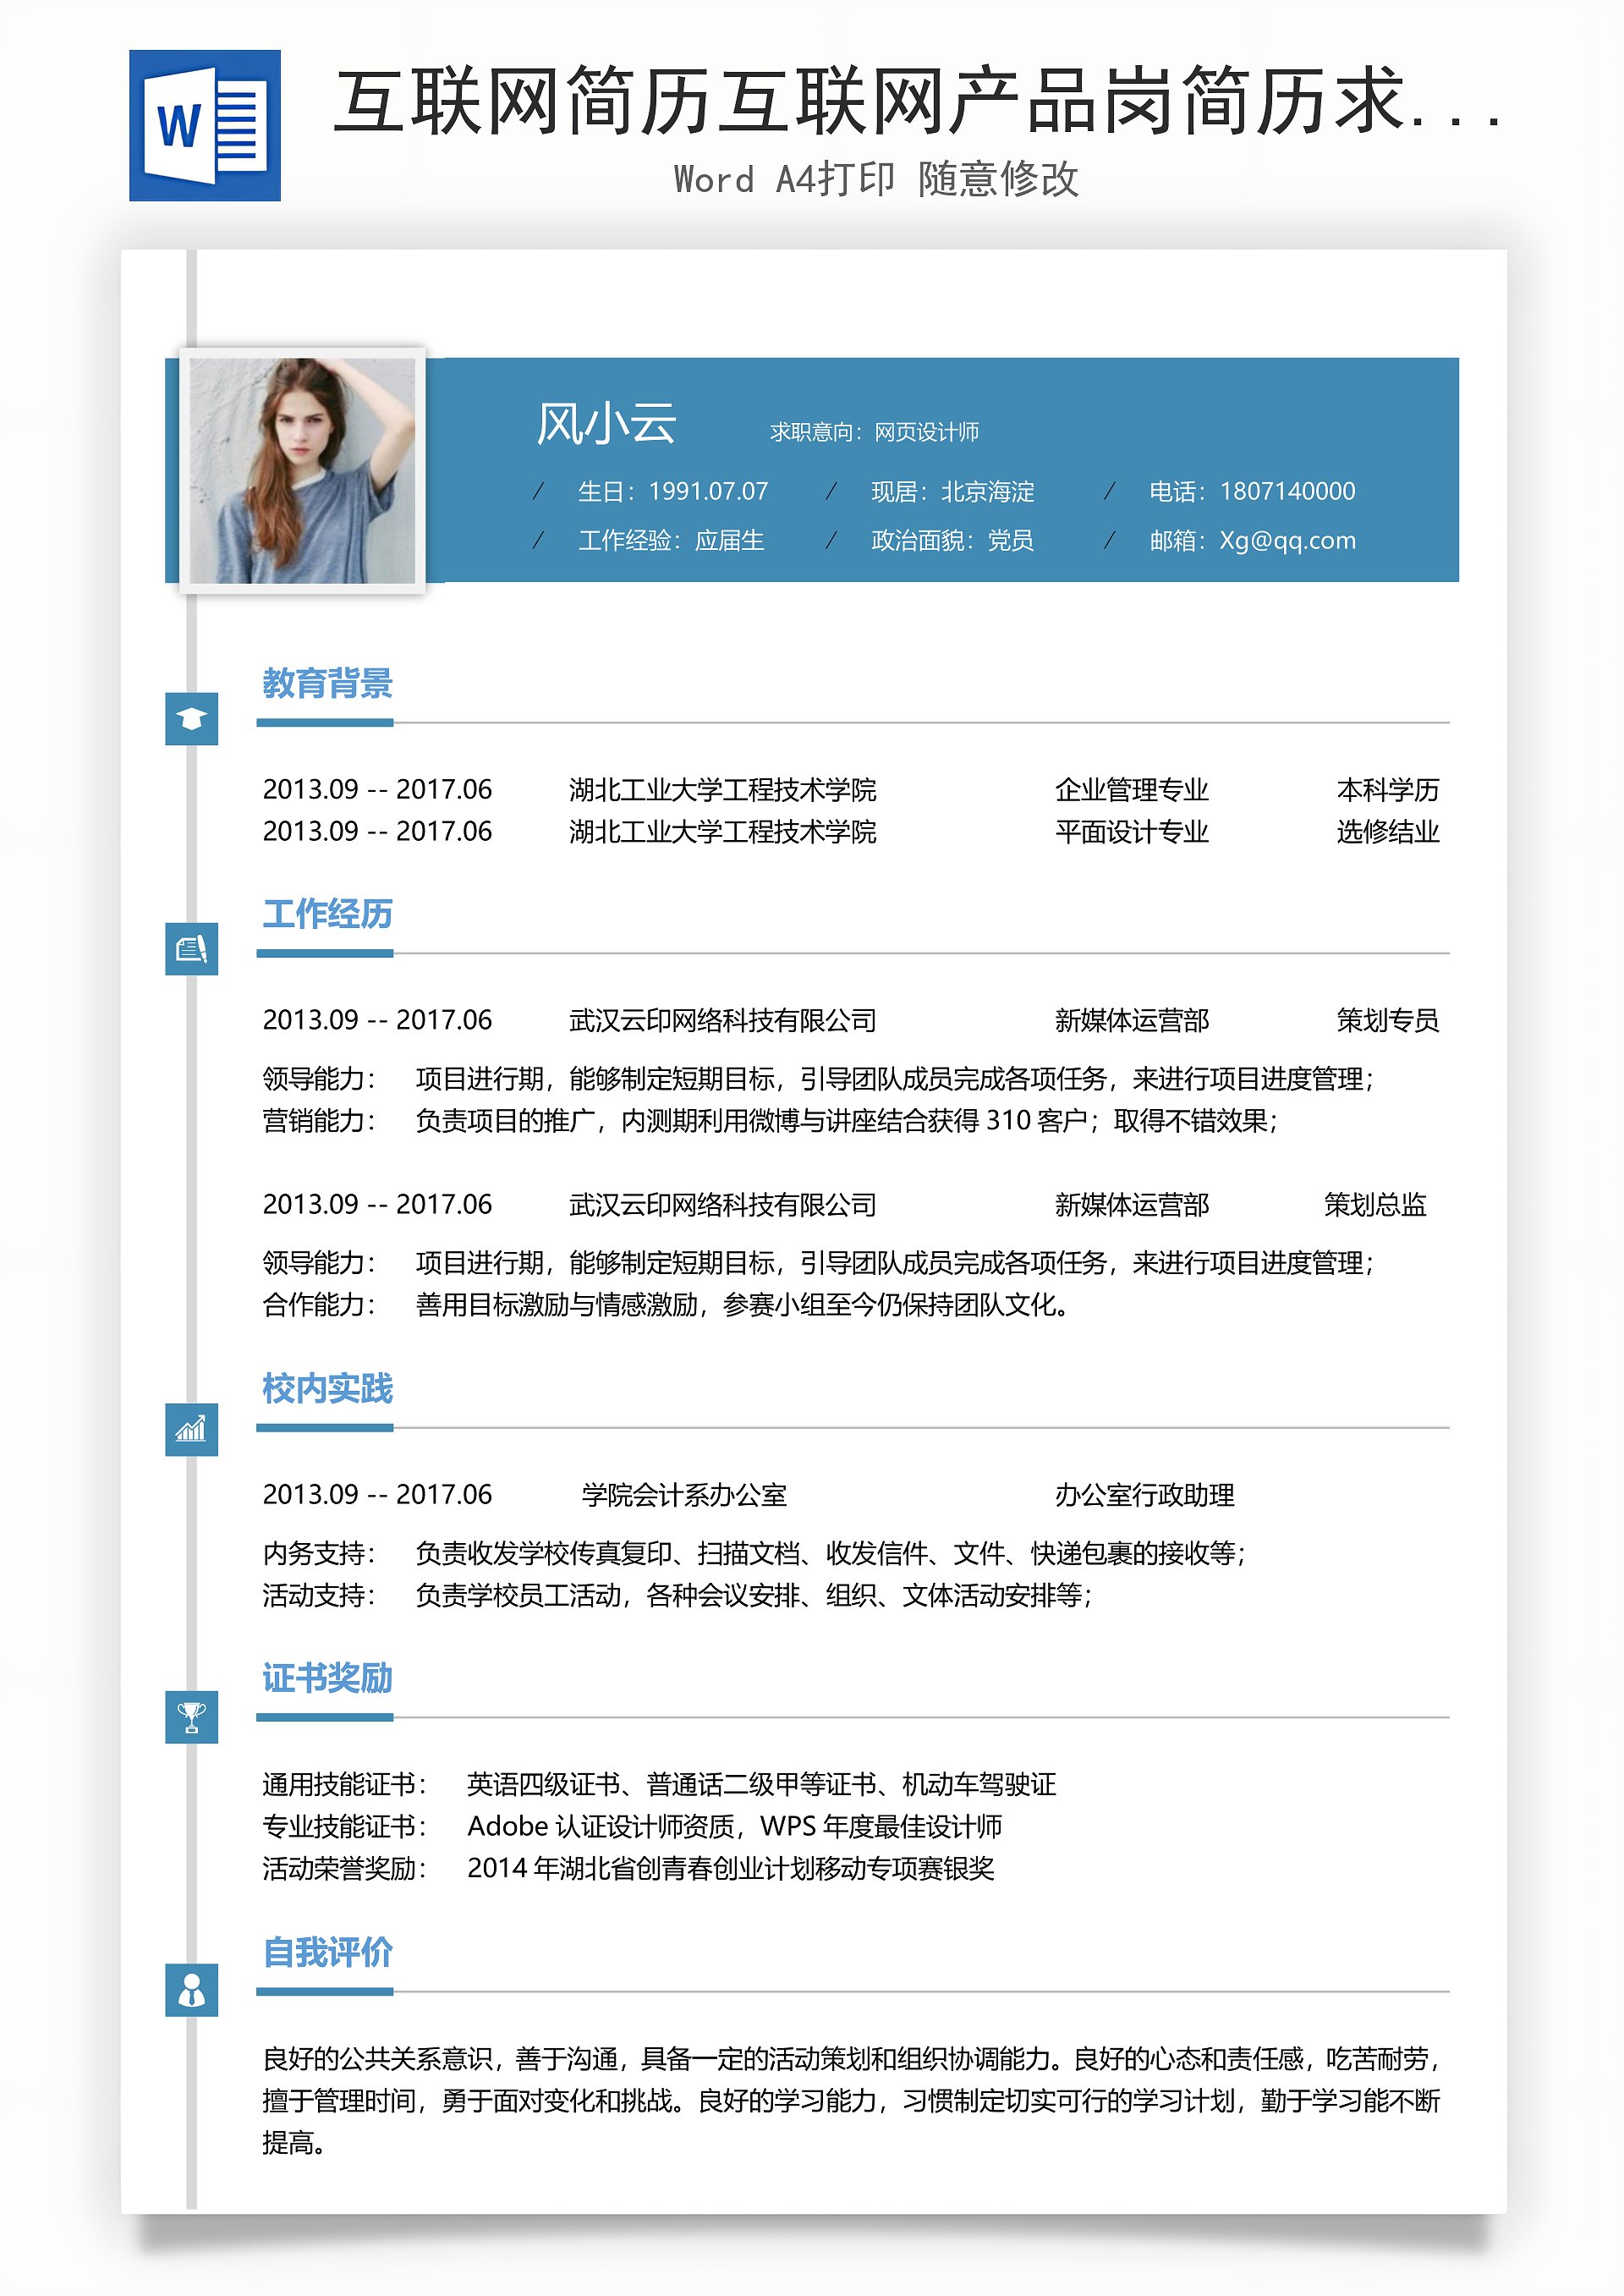The image size is (1624, 2296).
Task: Click the work experience notebook icon
Action: (191, 948)
